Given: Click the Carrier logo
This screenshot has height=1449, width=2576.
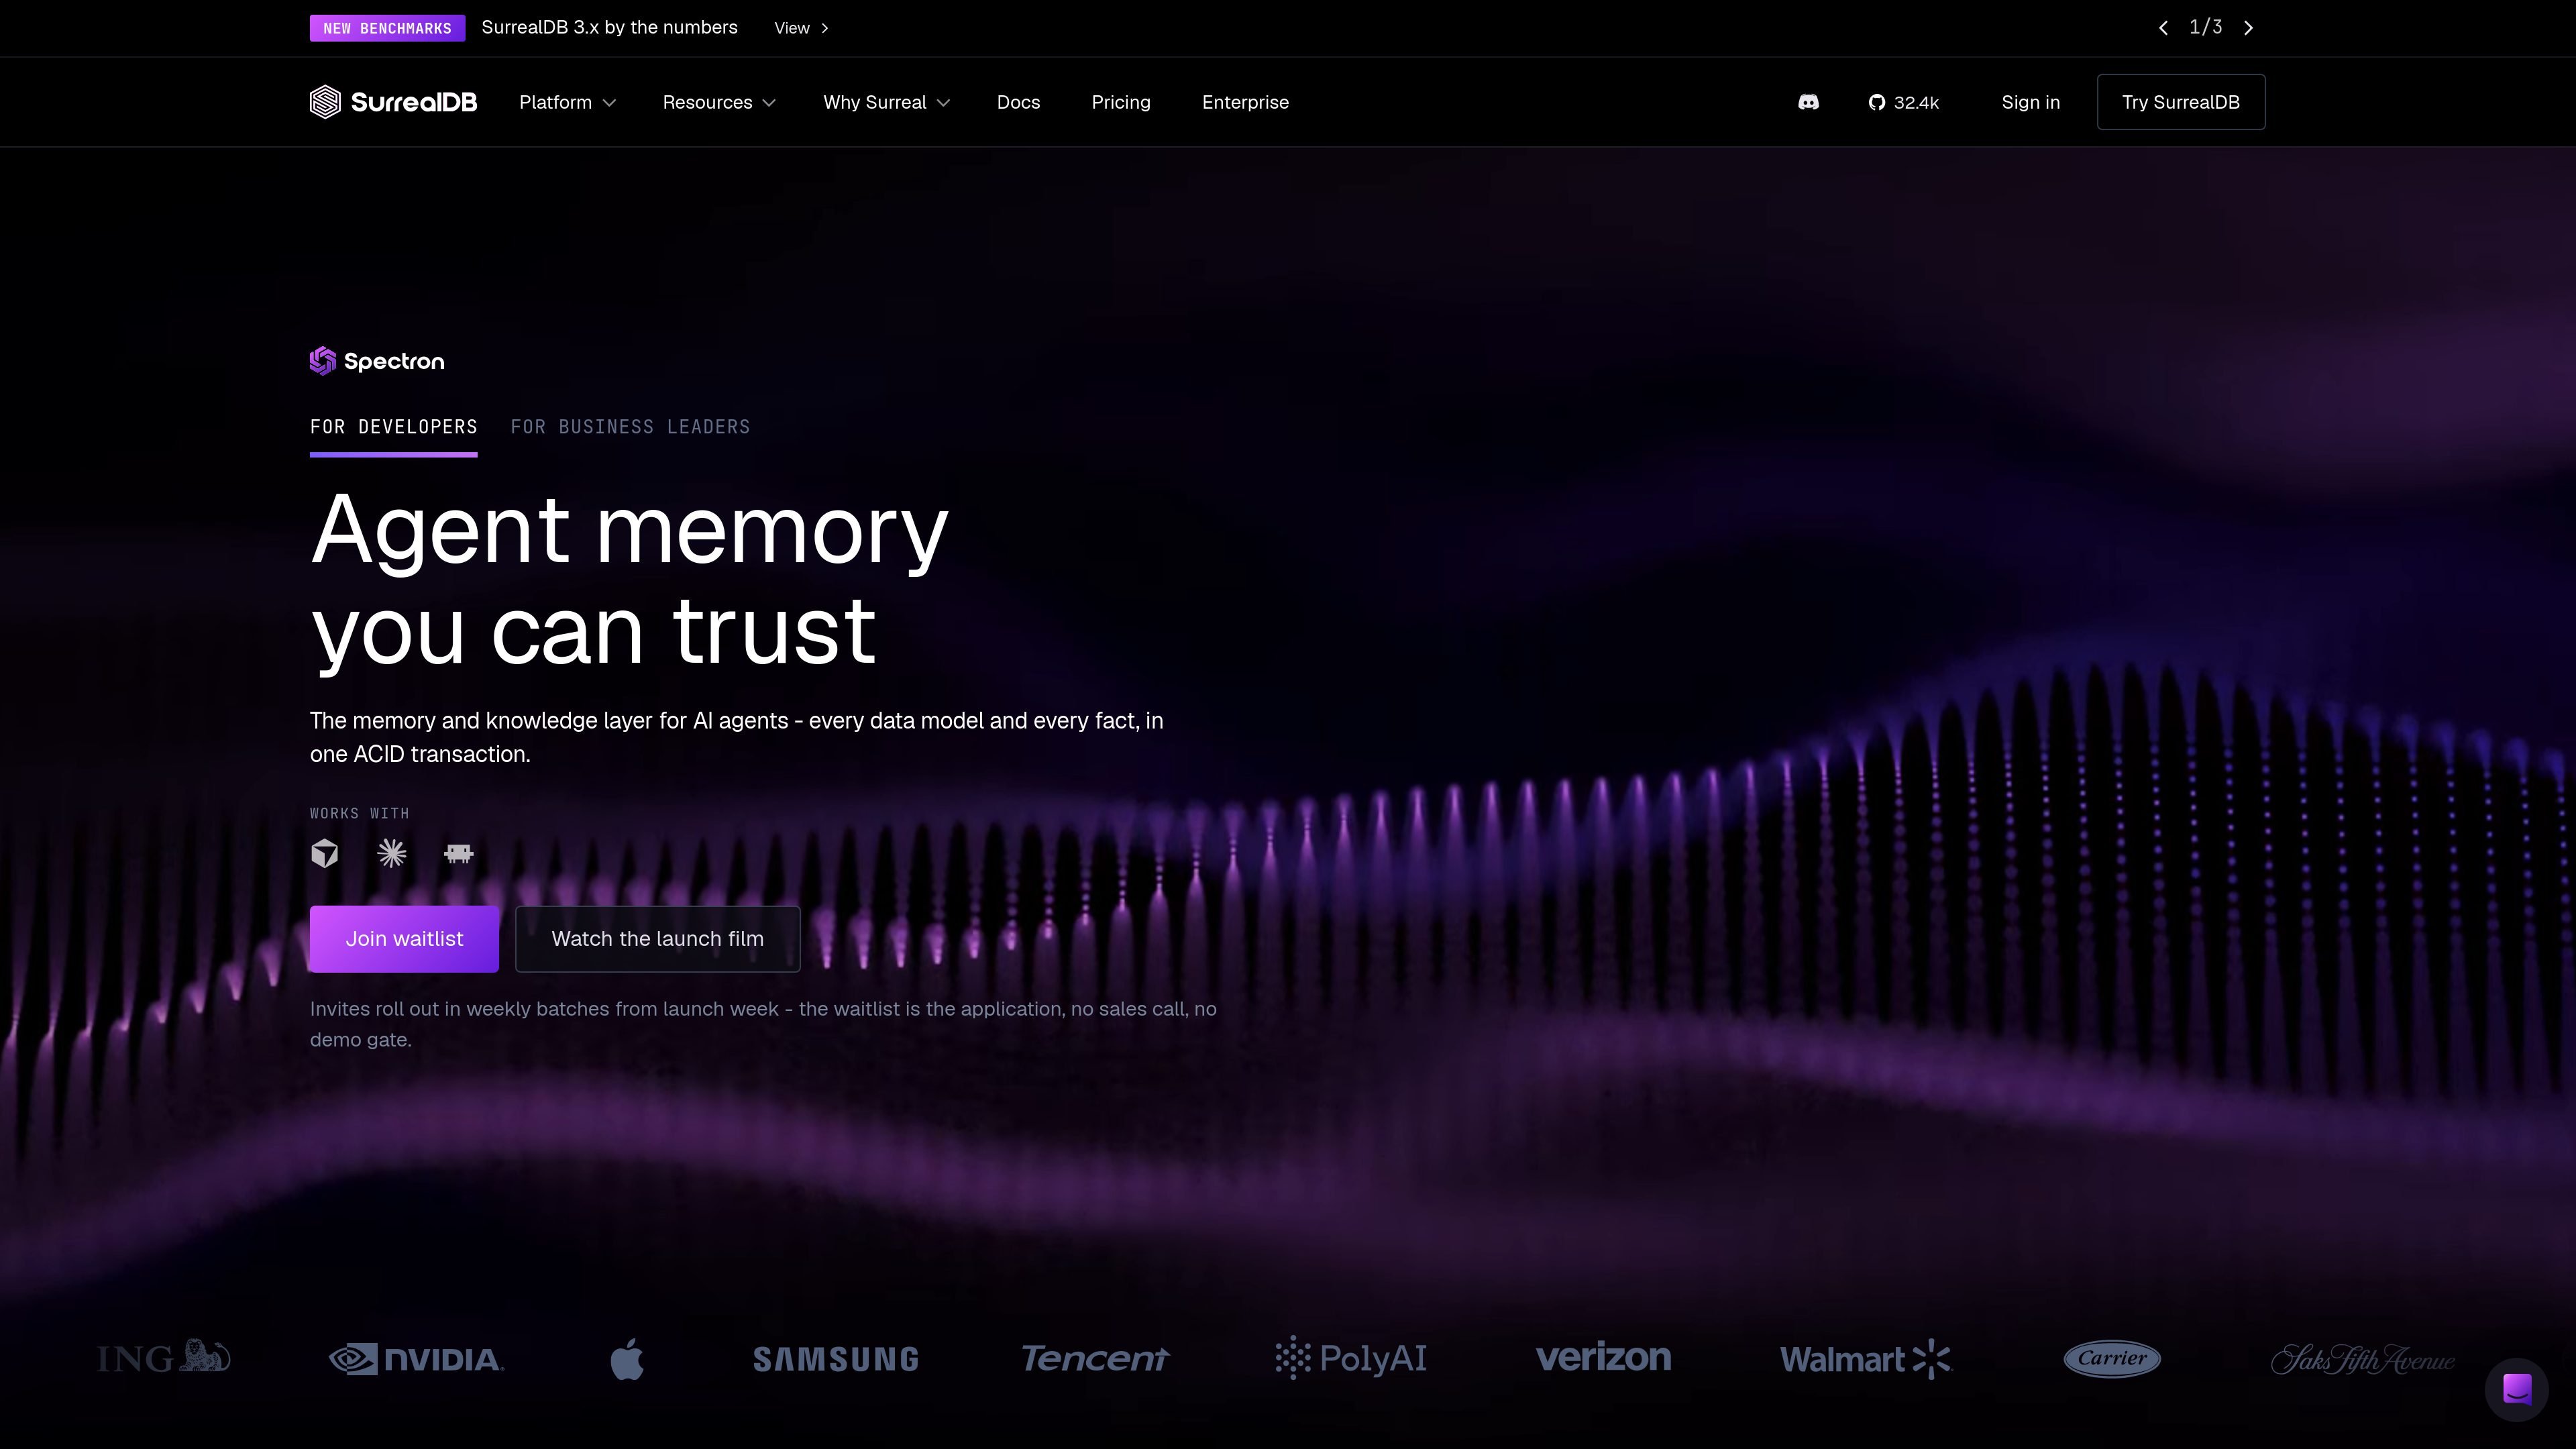Looking at the screenshot, I should [x=2112, y=1358].
